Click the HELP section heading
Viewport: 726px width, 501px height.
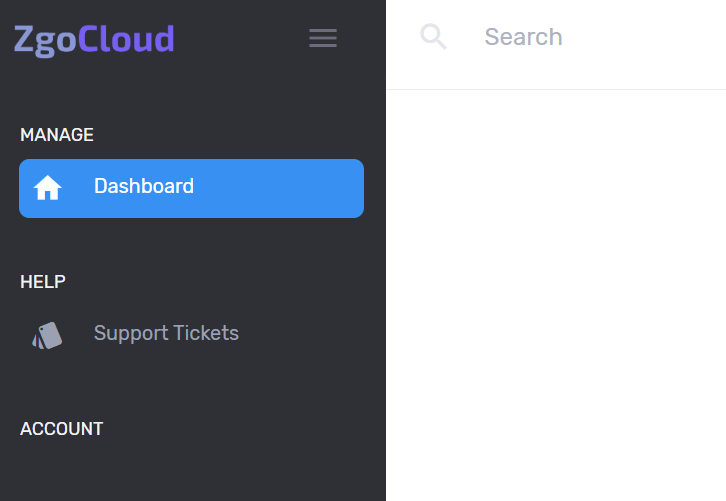click(43, 282)
